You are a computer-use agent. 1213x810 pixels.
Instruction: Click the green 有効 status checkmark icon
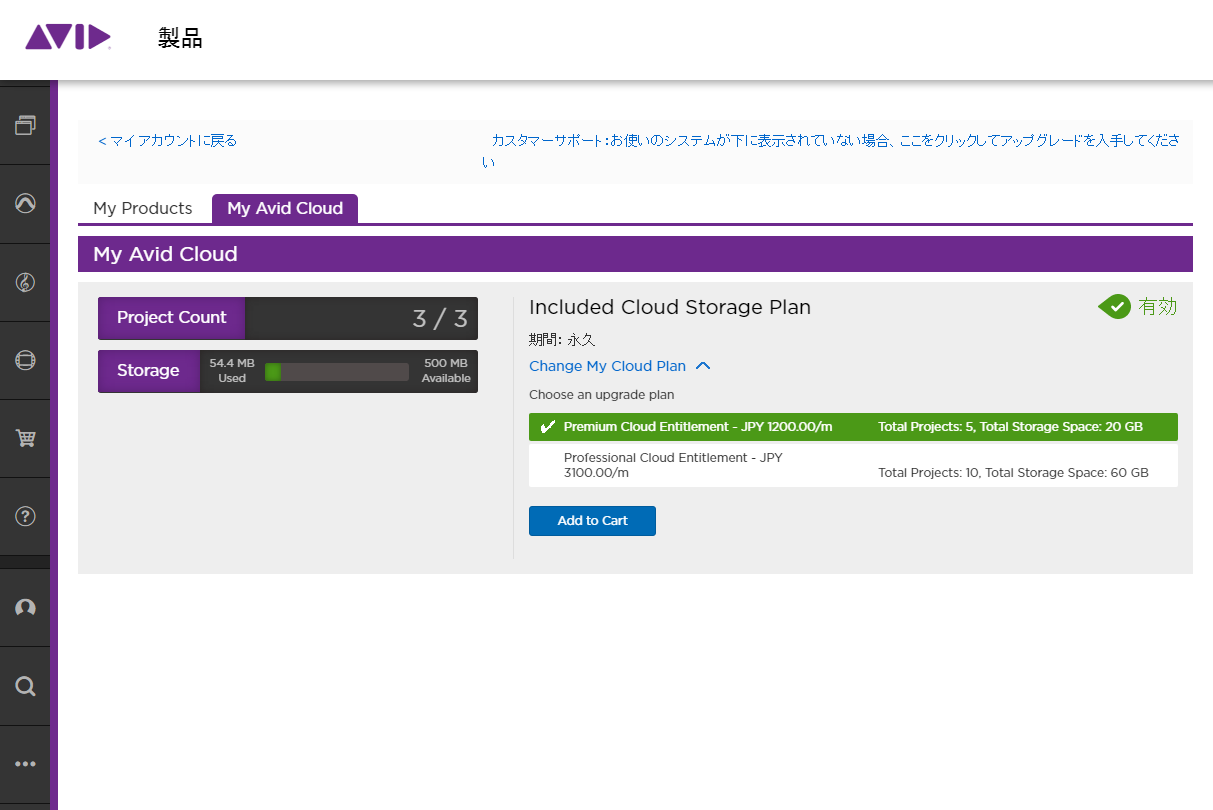[1114, 307]
